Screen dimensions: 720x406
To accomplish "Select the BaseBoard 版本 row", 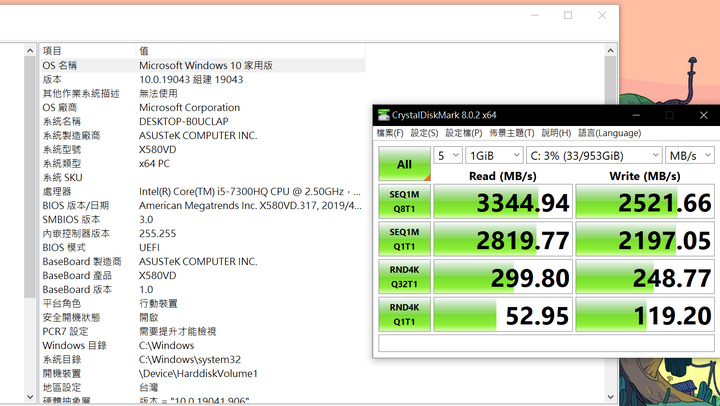I will pyautogui.click(x=202, y=289).
